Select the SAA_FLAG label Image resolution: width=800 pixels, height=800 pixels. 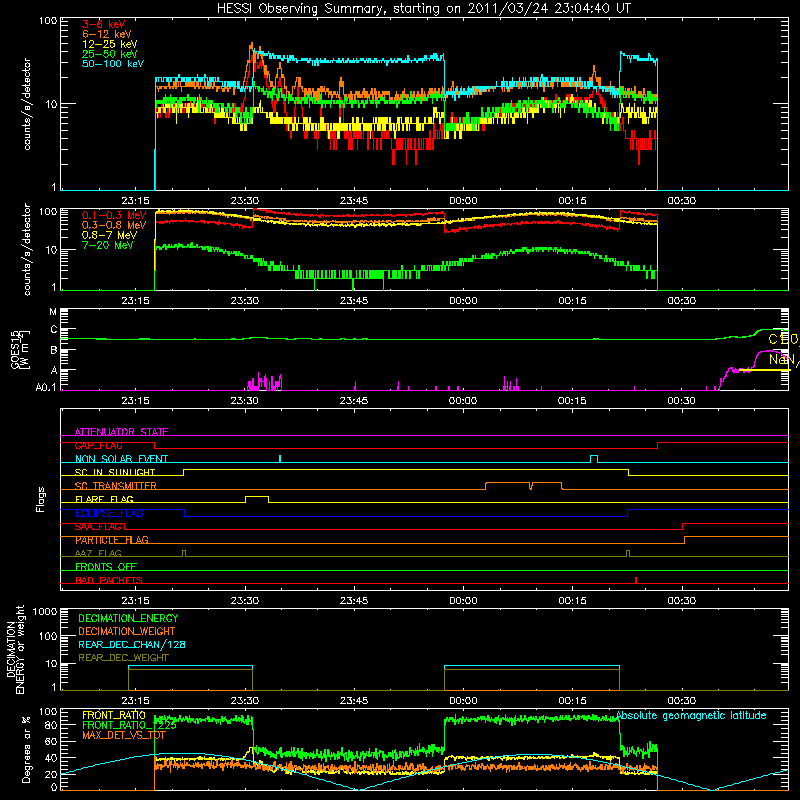[x=98, y=526]
